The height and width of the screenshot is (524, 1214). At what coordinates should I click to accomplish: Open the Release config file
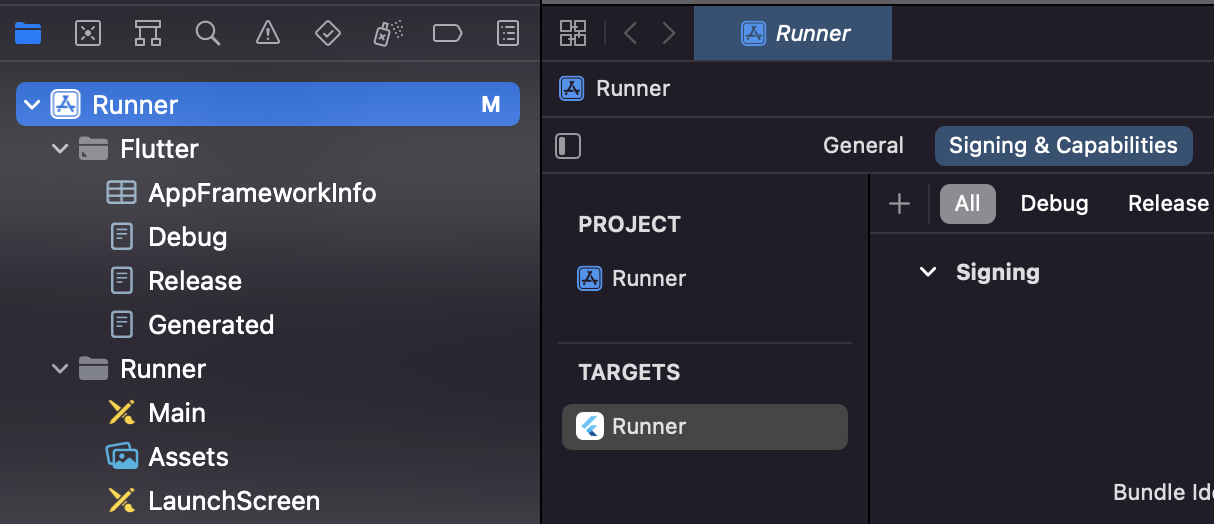coord(195,281)
